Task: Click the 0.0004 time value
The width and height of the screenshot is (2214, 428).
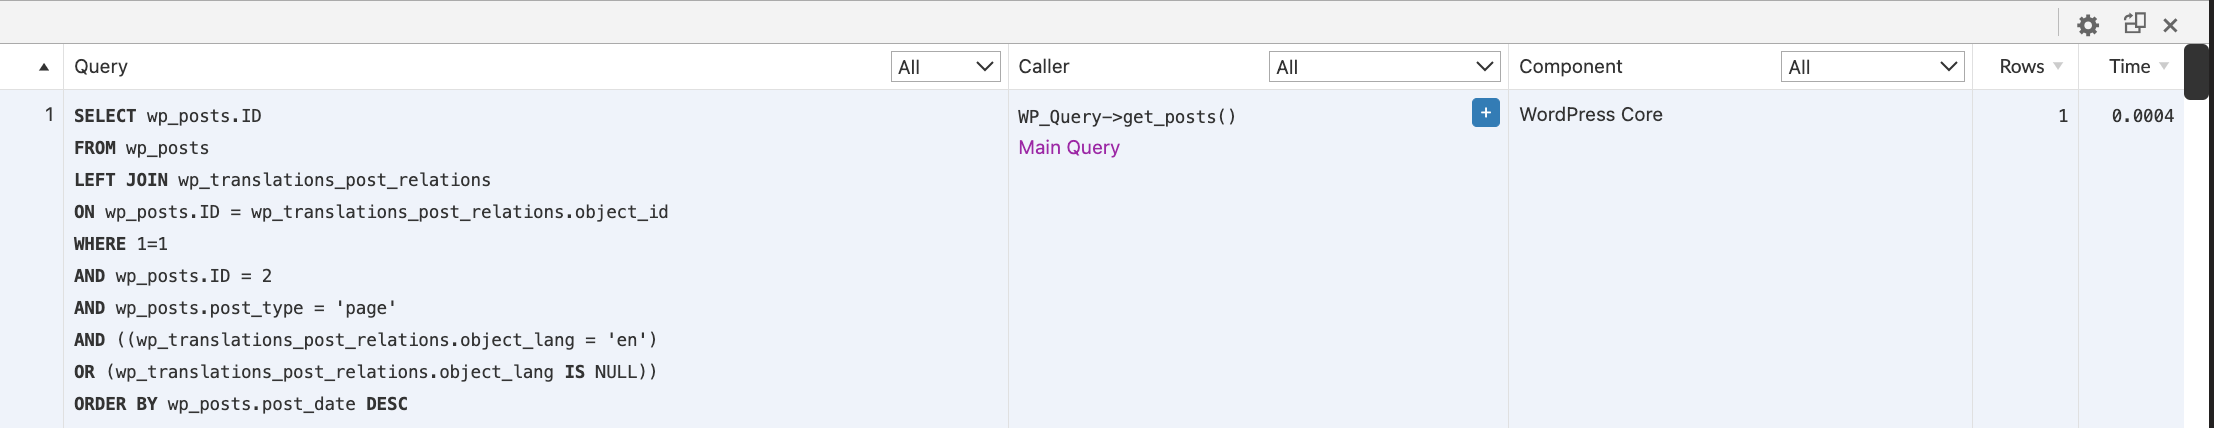Action: click(x=2142, y=116)
